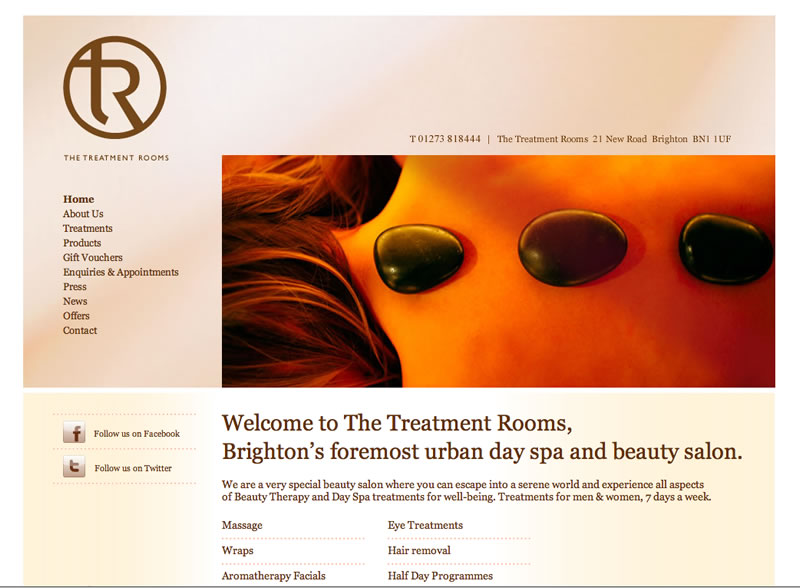Image resolution: width=800 pixels, height=588 pixels.
Task: View the News section
Action: pyautogui.click(x=75, y=301)
